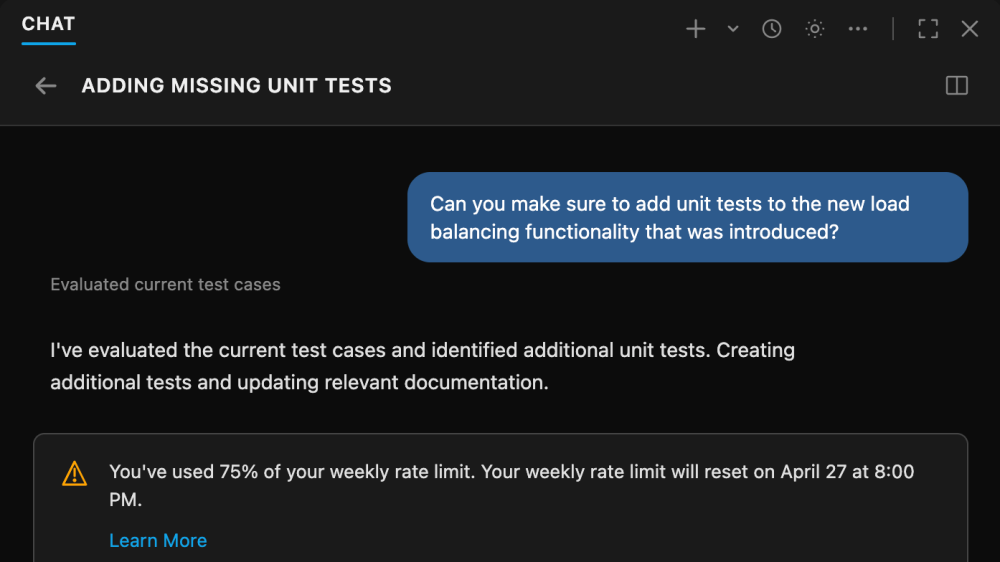Viewport: 1000px width, 562px height.
Task: Start a new chat with plus icon
Action: coord(695,29)
